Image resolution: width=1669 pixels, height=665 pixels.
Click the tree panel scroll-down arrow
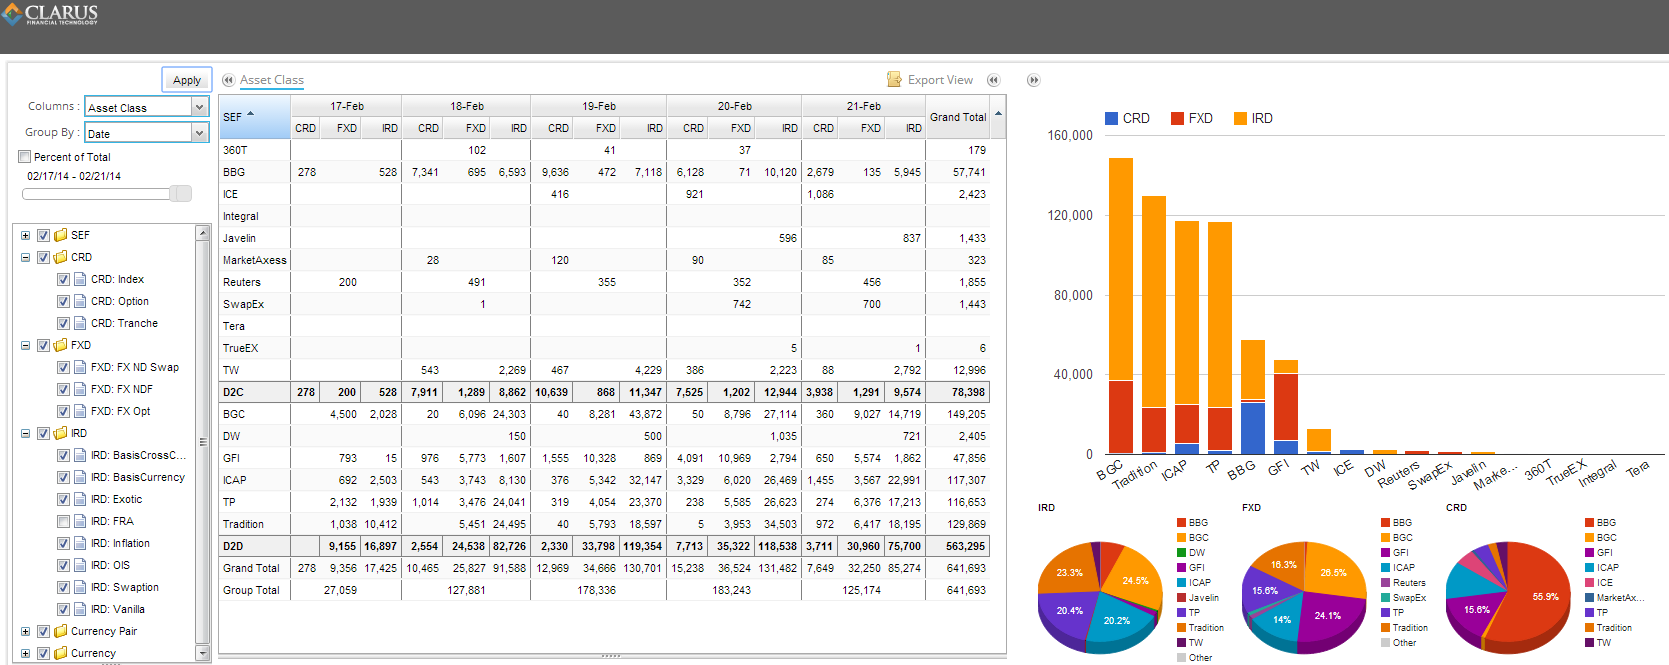(x=203, y=653)
